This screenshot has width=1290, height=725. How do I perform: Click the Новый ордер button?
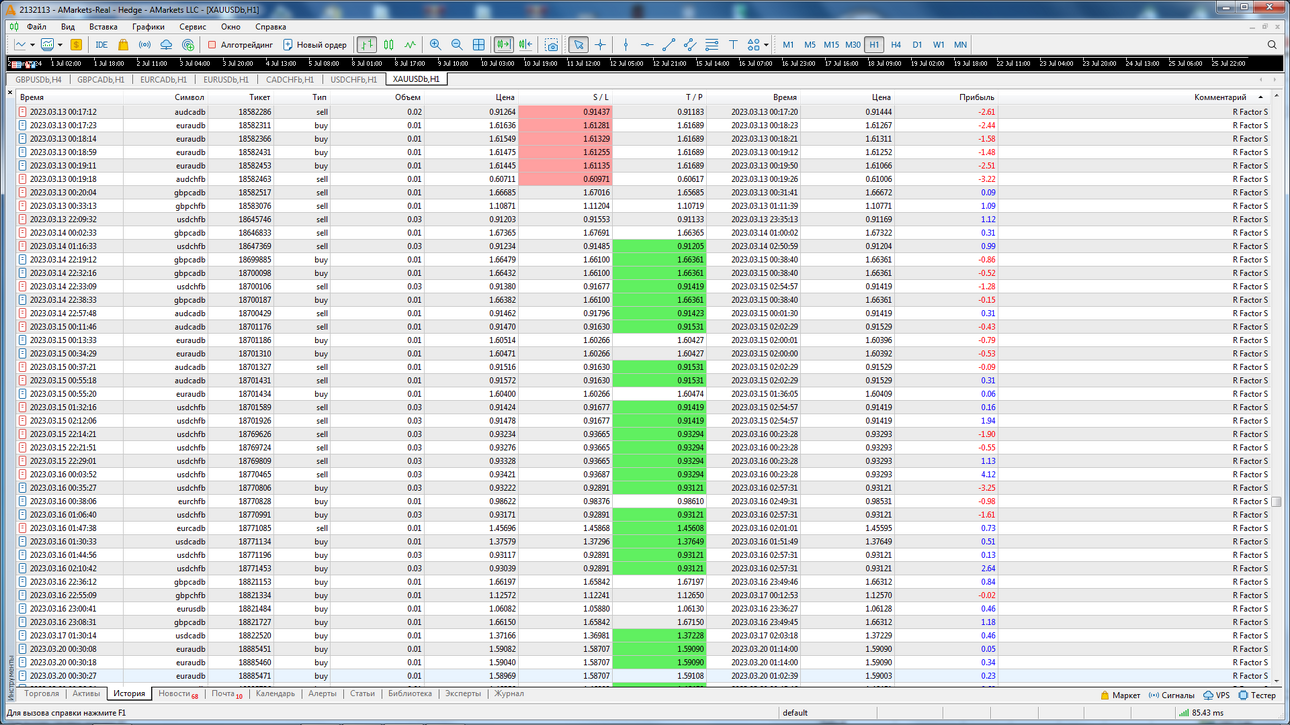[x=315, y=45]
